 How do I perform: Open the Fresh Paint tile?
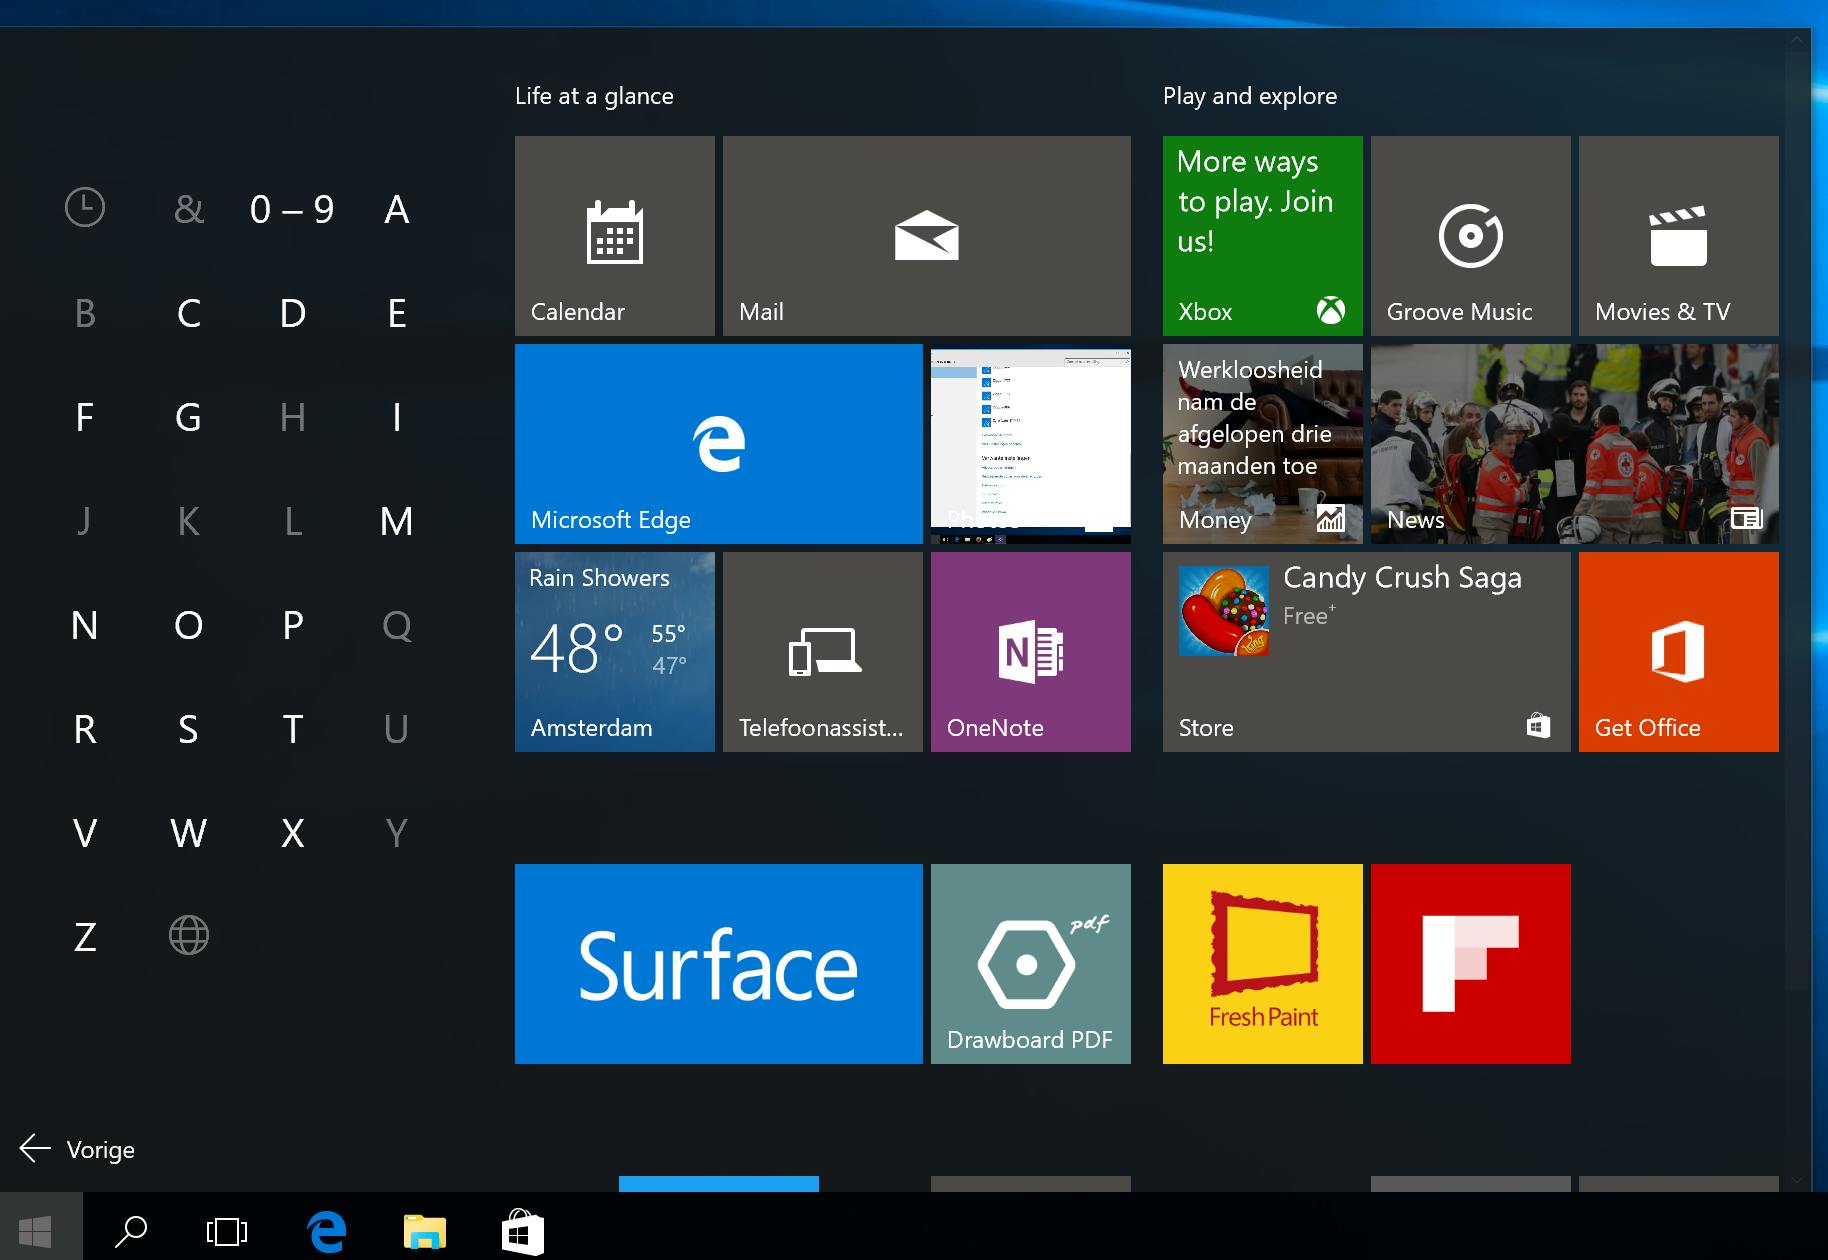click(x=1263, y=964)
